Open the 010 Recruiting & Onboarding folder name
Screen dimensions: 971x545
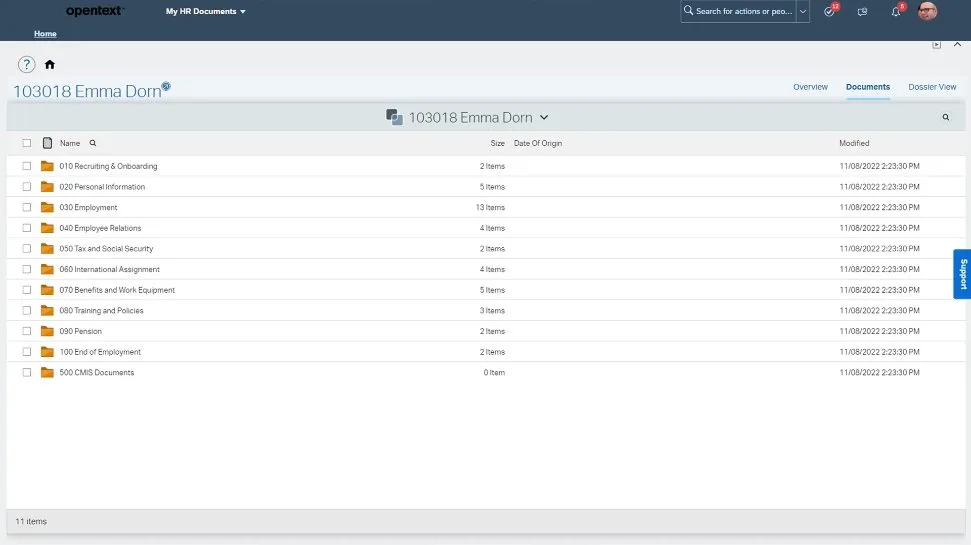tap(108, 166)
